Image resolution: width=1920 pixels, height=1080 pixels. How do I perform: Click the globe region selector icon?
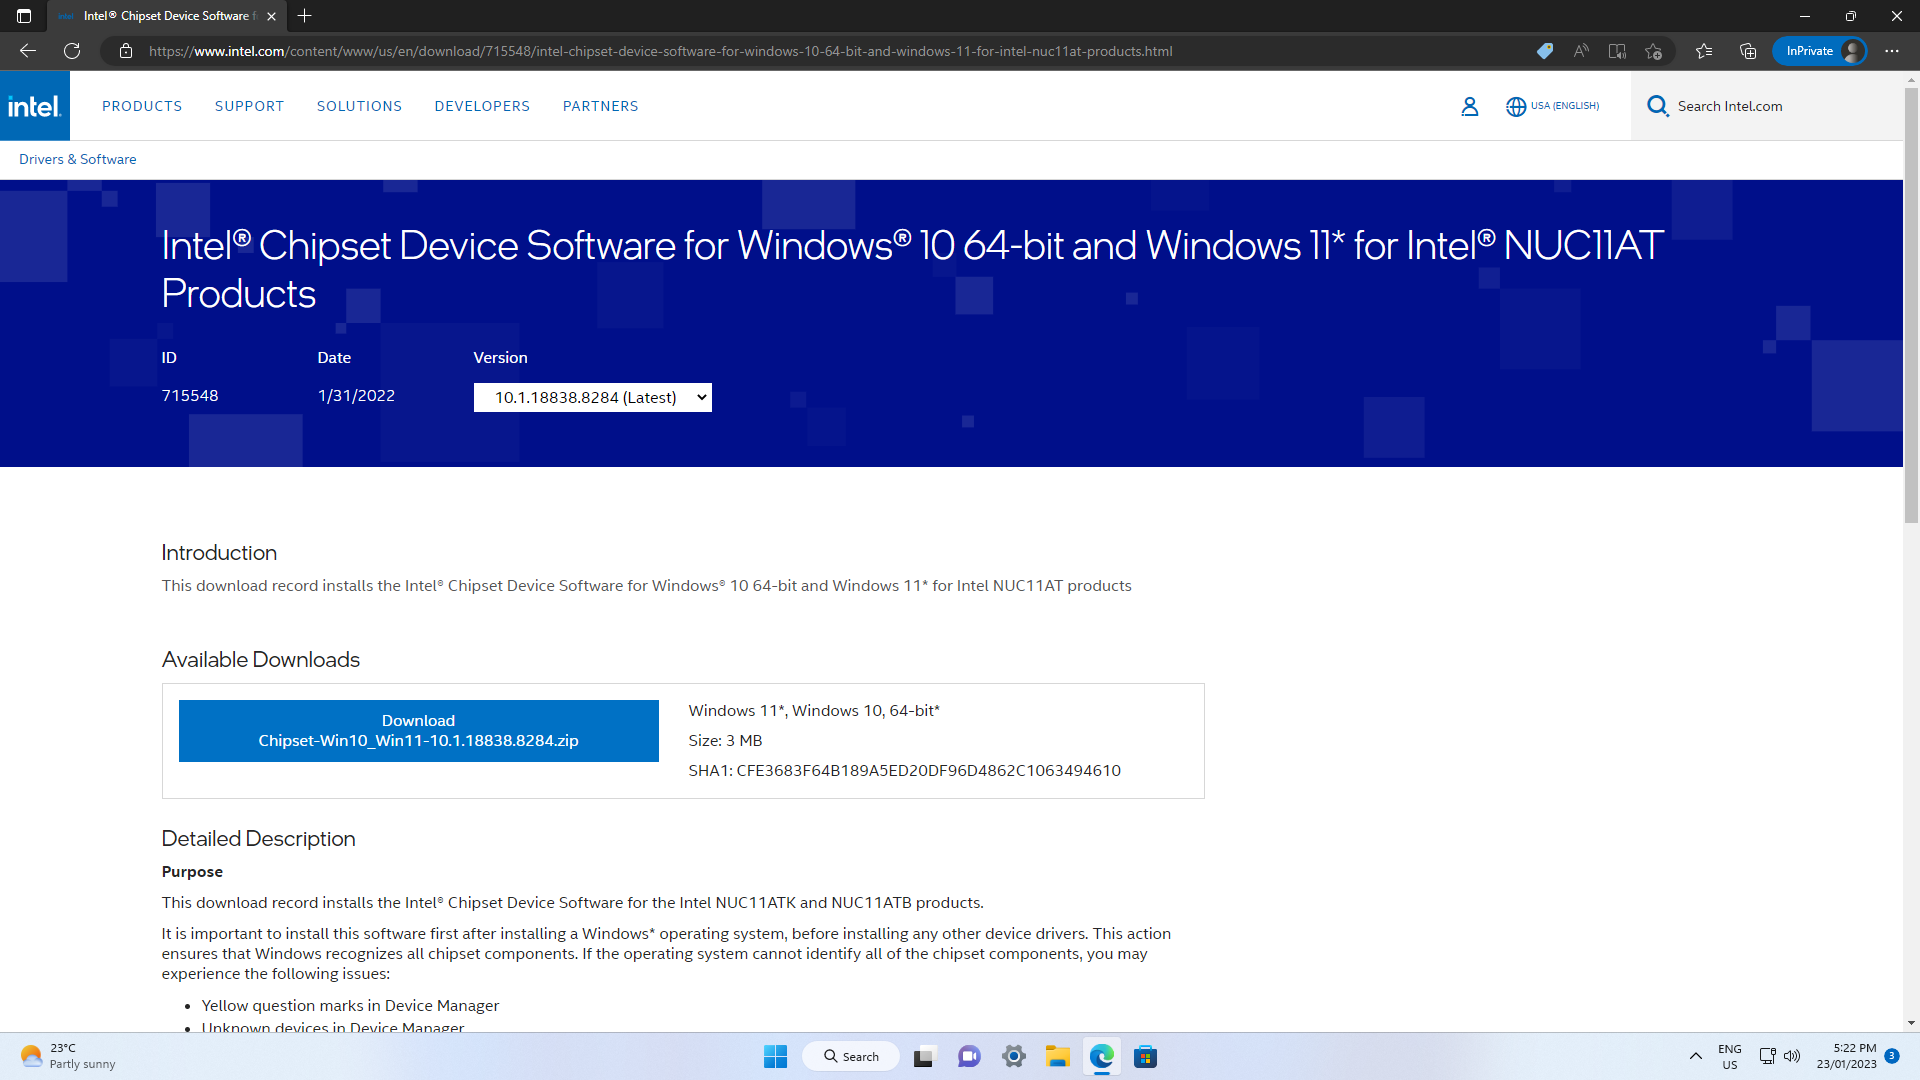(x=1516, y=106)
